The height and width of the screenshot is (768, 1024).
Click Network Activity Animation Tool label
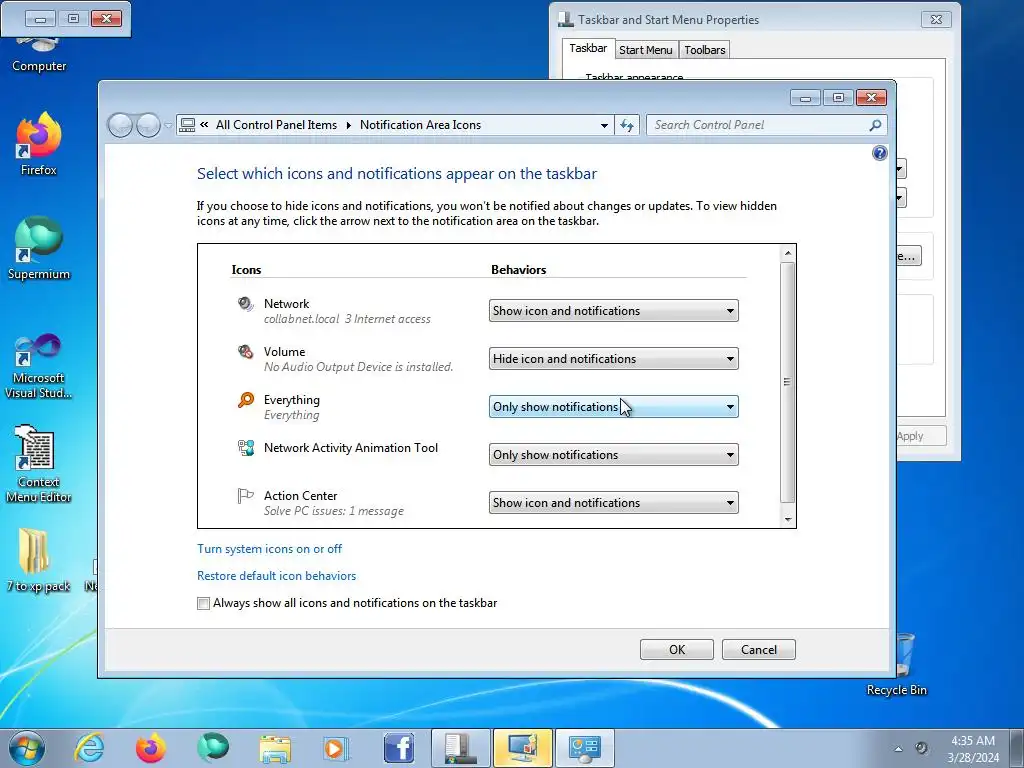pyautogui.click(x=351, y=448)
